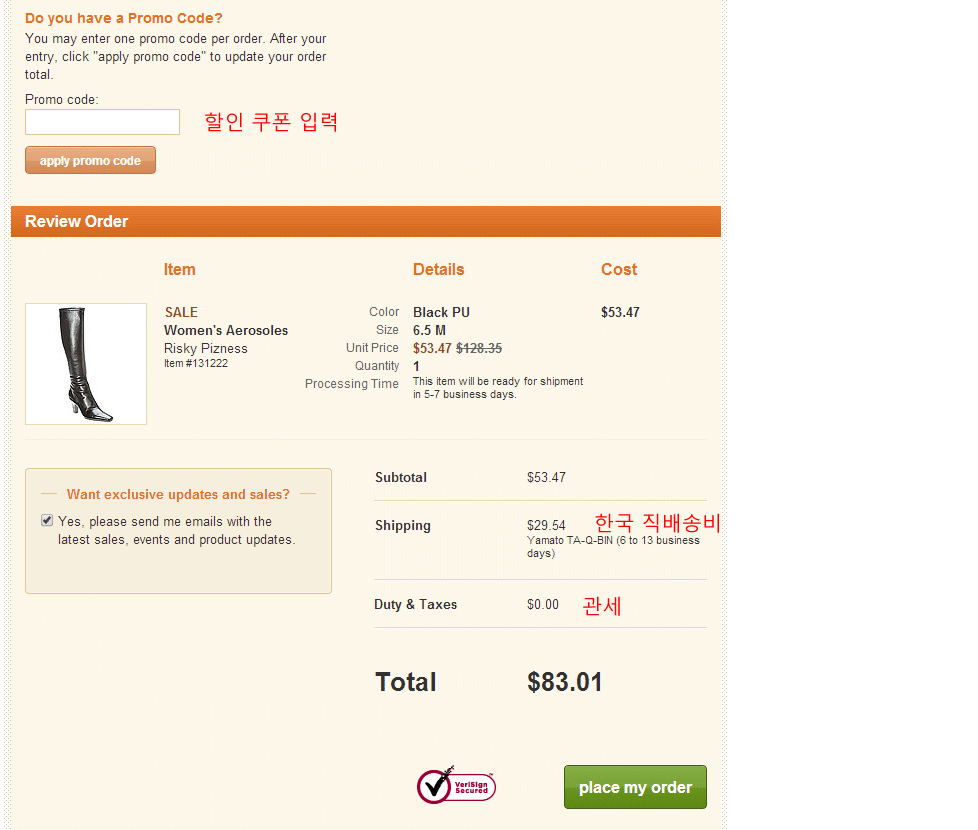Click inside the Promo code text field
The height and width of the screenshot is (830, 978).
point(102,122)
